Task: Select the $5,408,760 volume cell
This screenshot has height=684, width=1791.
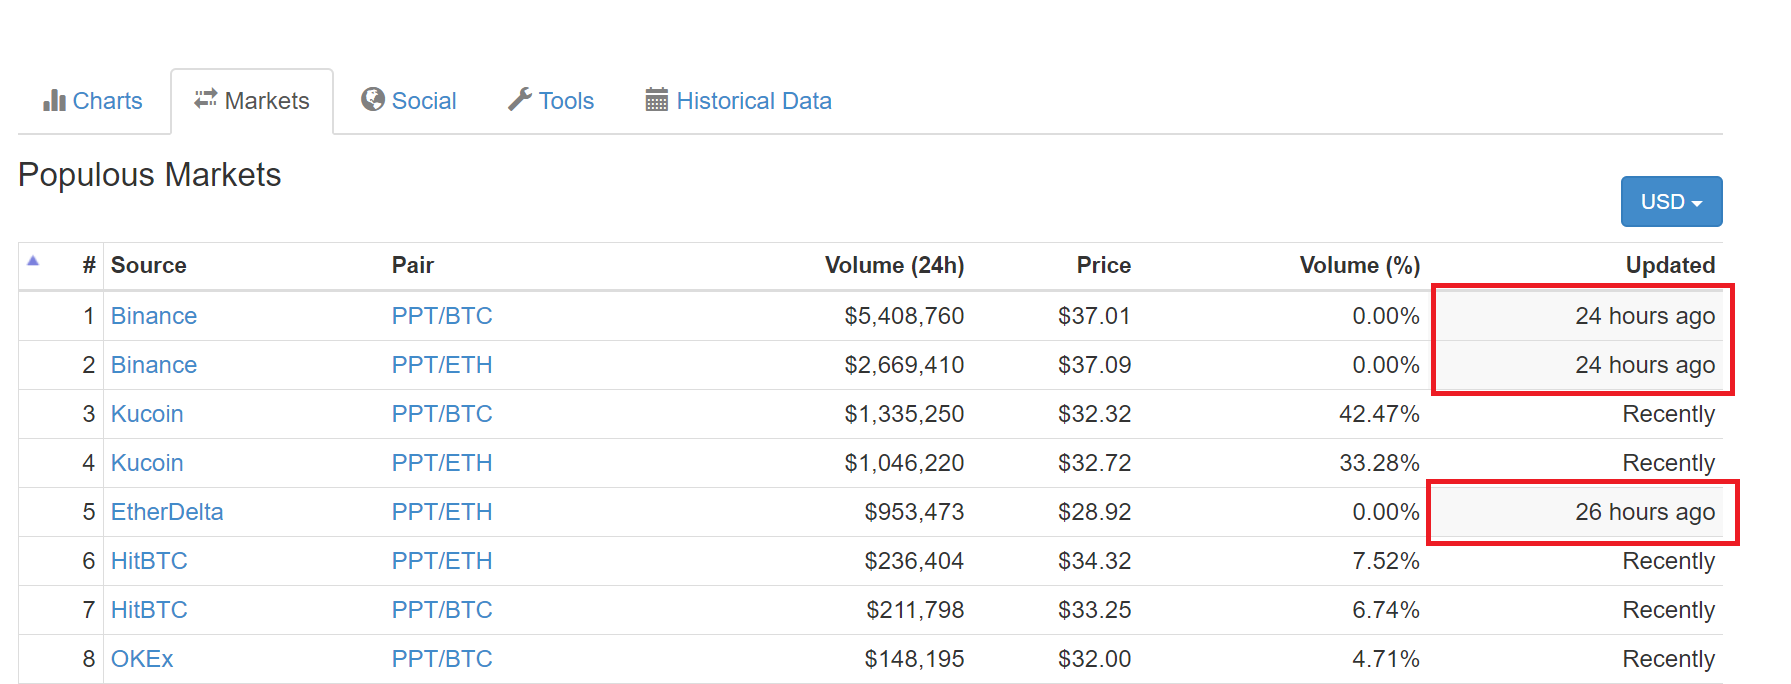Action: [x=904, y=316]
